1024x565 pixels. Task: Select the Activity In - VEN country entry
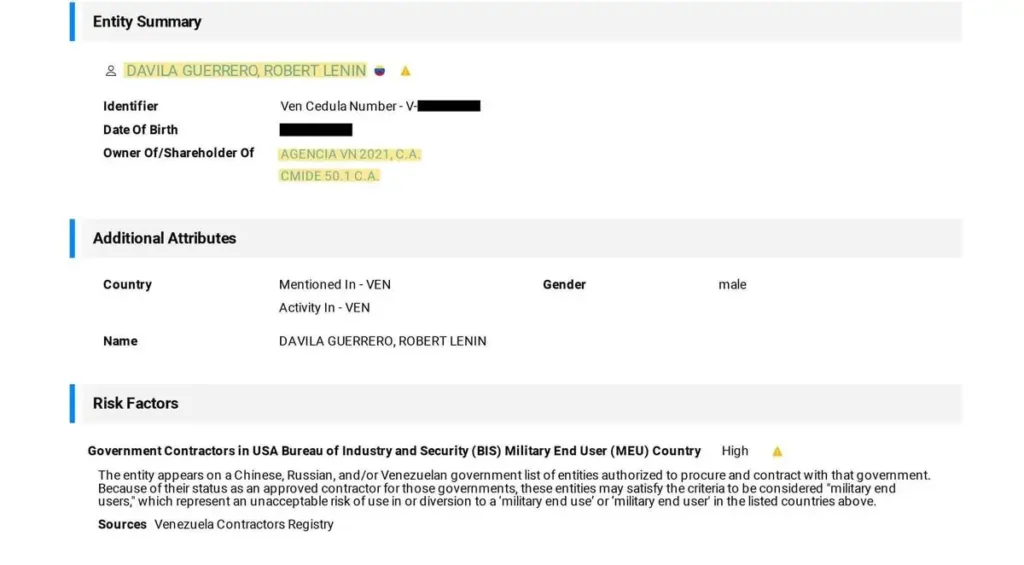tap(324, 308)
